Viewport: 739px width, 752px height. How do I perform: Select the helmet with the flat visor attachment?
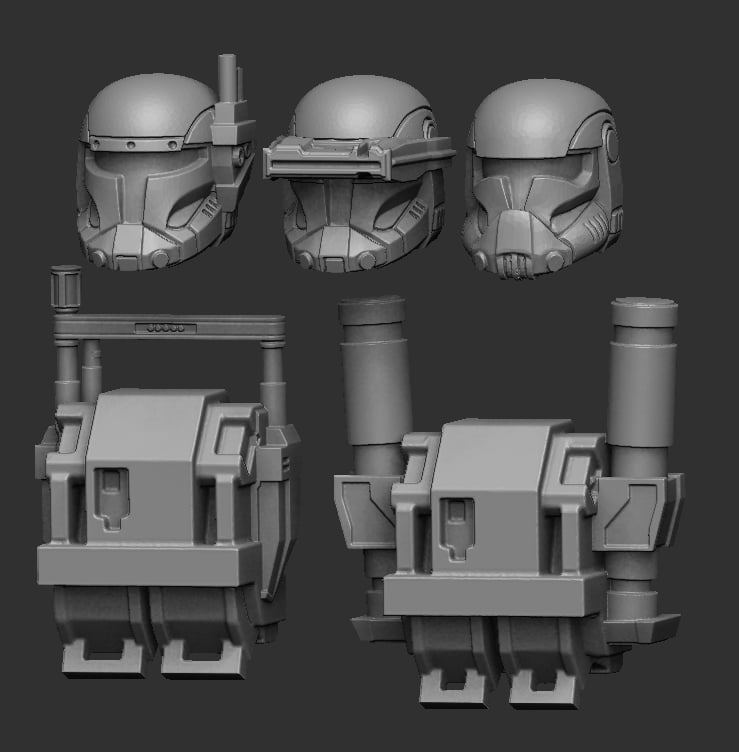[359, 174]
